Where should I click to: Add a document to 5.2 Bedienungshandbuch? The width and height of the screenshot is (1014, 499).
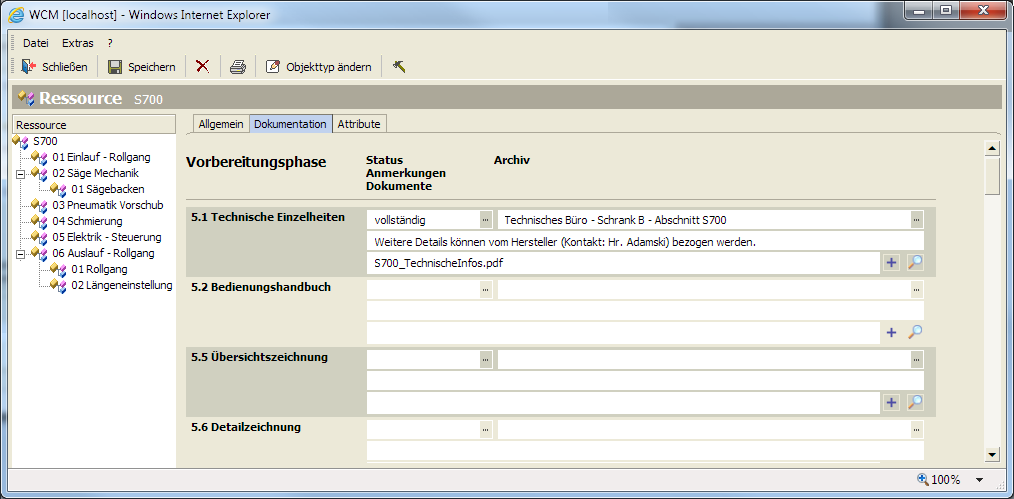pos(891,333)
